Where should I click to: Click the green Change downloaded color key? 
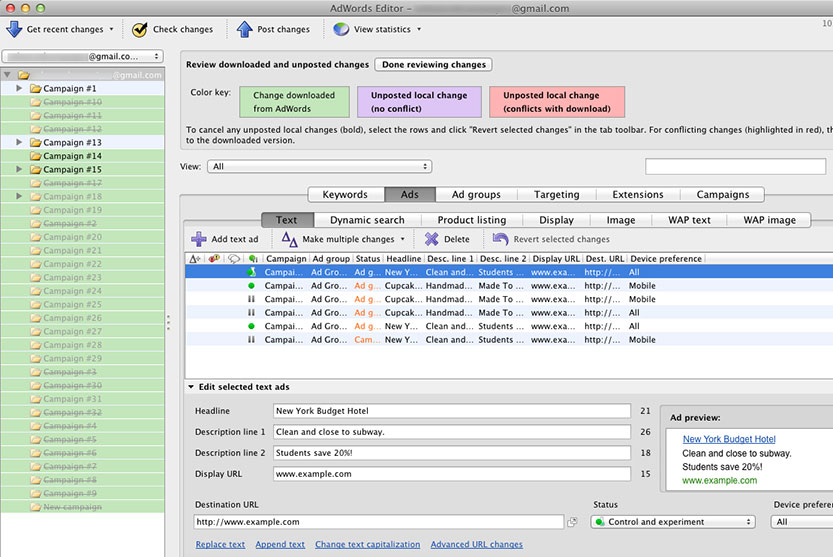(294, 102)
